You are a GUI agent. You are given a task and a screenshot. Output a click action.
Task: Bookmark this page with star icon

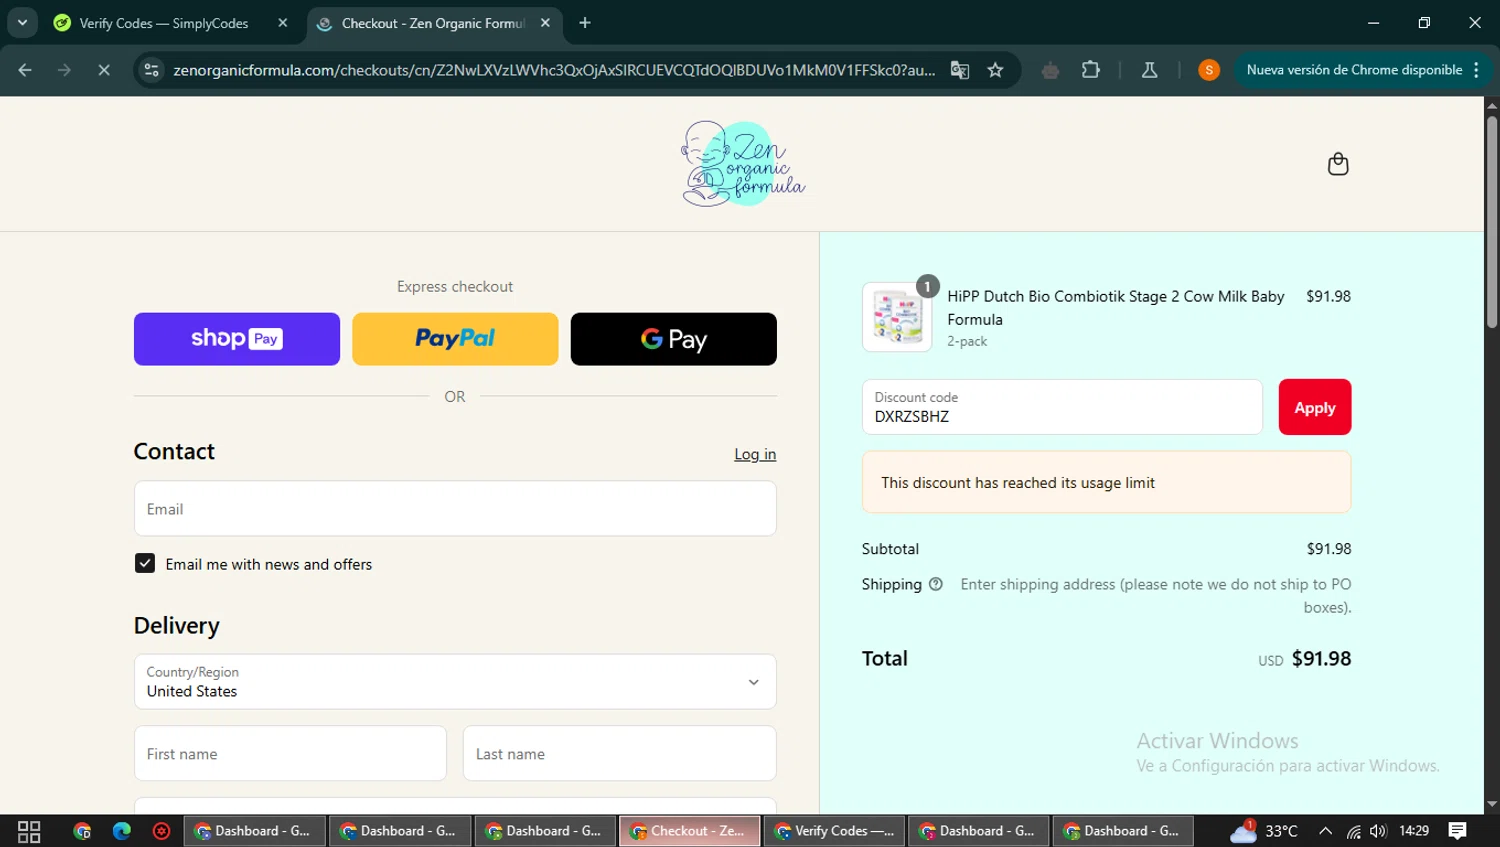[x=995, y=70]
